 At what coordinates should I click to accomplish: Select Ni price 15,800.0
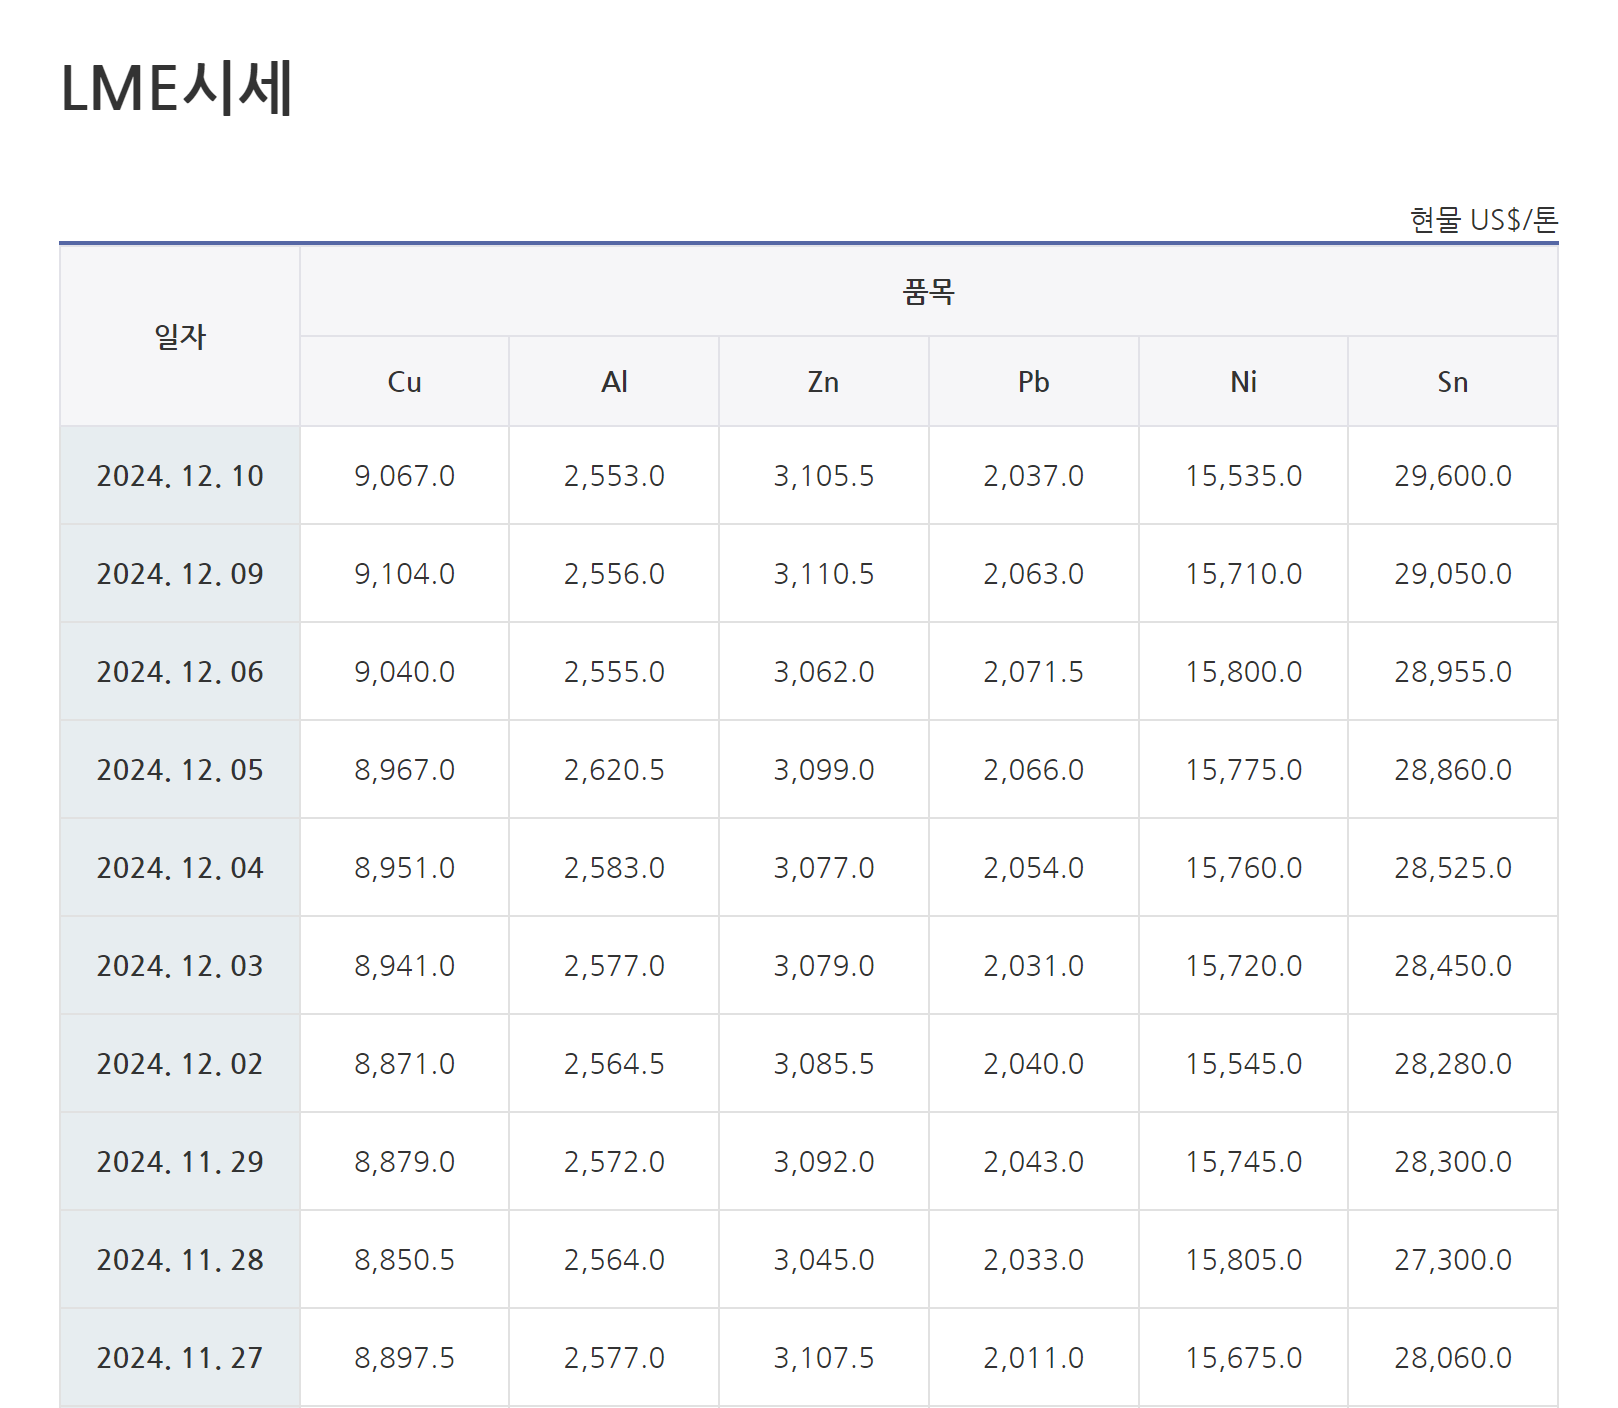tap(1243, 672)
